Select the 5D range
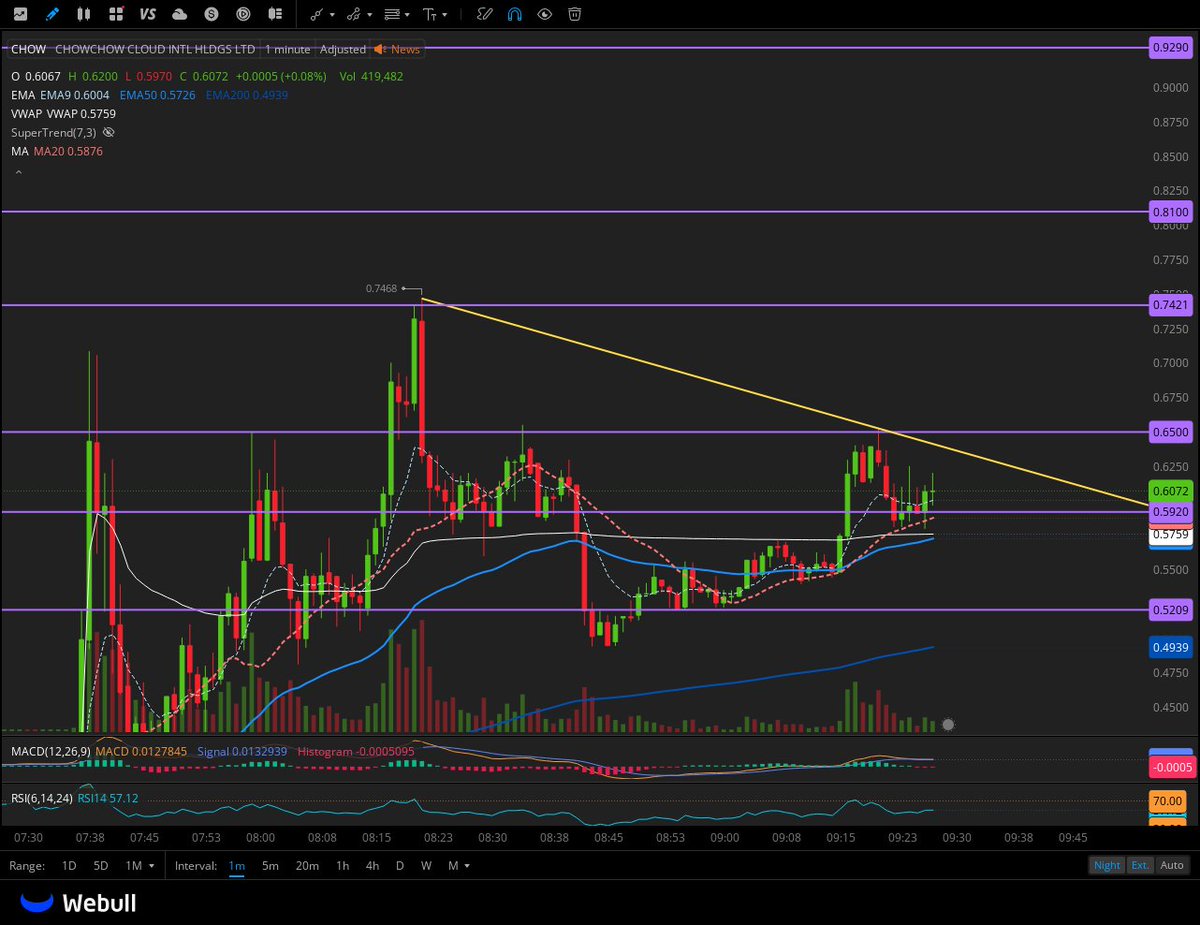The width and height of the screenshot is (1200, 925). pos(100,865)
